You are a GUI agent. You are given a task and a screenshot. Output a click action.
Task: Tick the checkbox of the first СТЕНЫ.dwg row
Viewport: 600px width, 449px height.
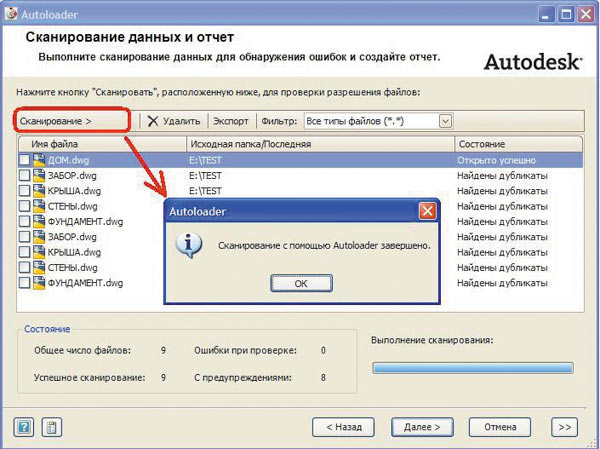click(24, 206)
